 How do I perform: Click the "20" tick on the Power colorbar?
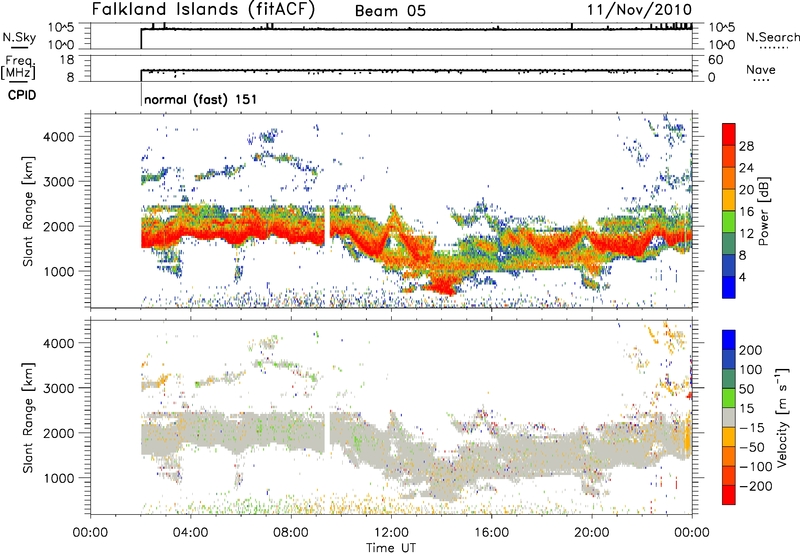746,190
